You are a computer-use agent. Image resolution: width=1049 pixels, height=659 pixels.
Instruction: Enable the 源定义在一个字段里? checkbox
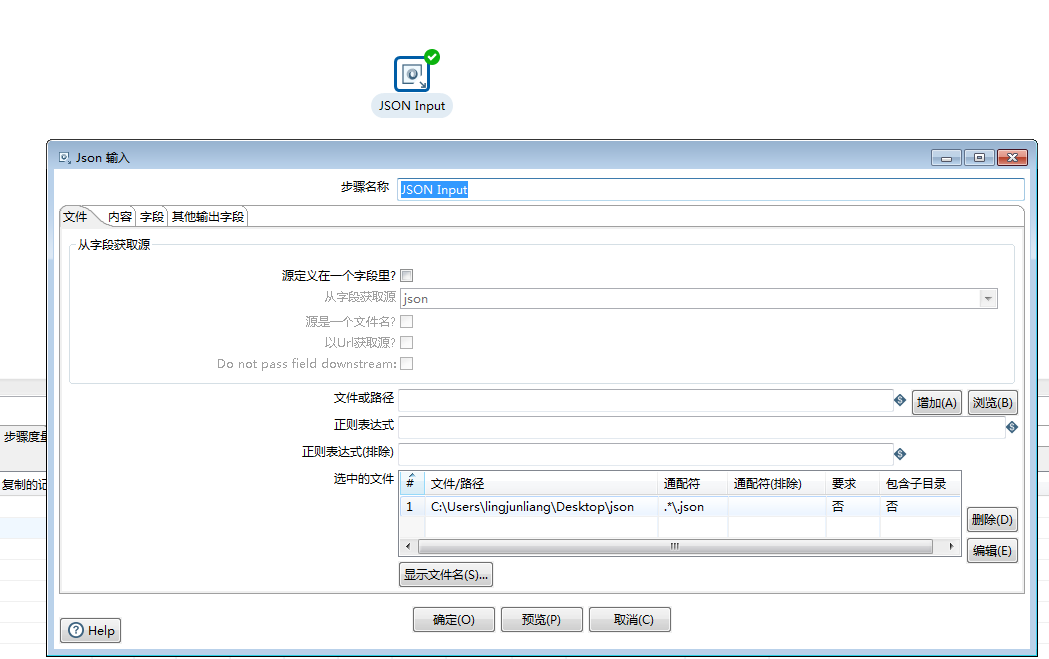coord(407,273)
